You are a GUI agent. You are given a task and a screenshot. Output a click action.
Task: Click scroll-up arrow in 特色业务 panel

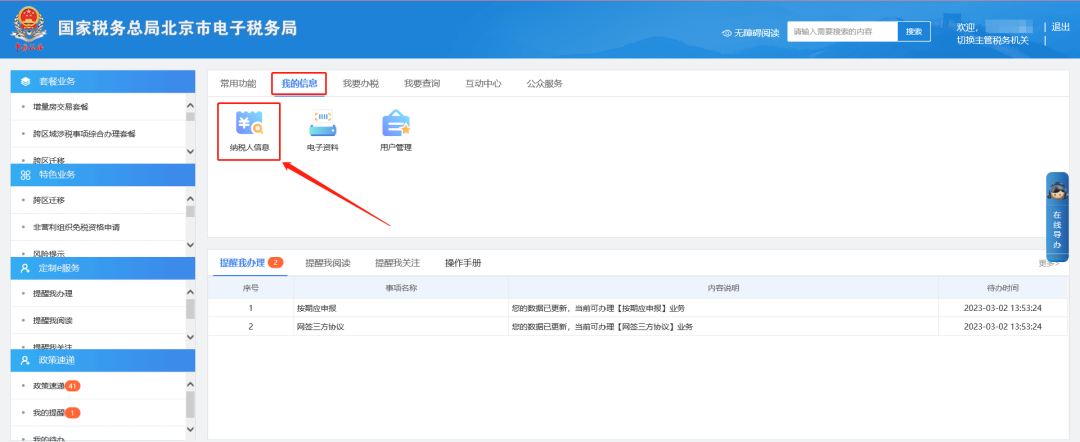point(191,199)
